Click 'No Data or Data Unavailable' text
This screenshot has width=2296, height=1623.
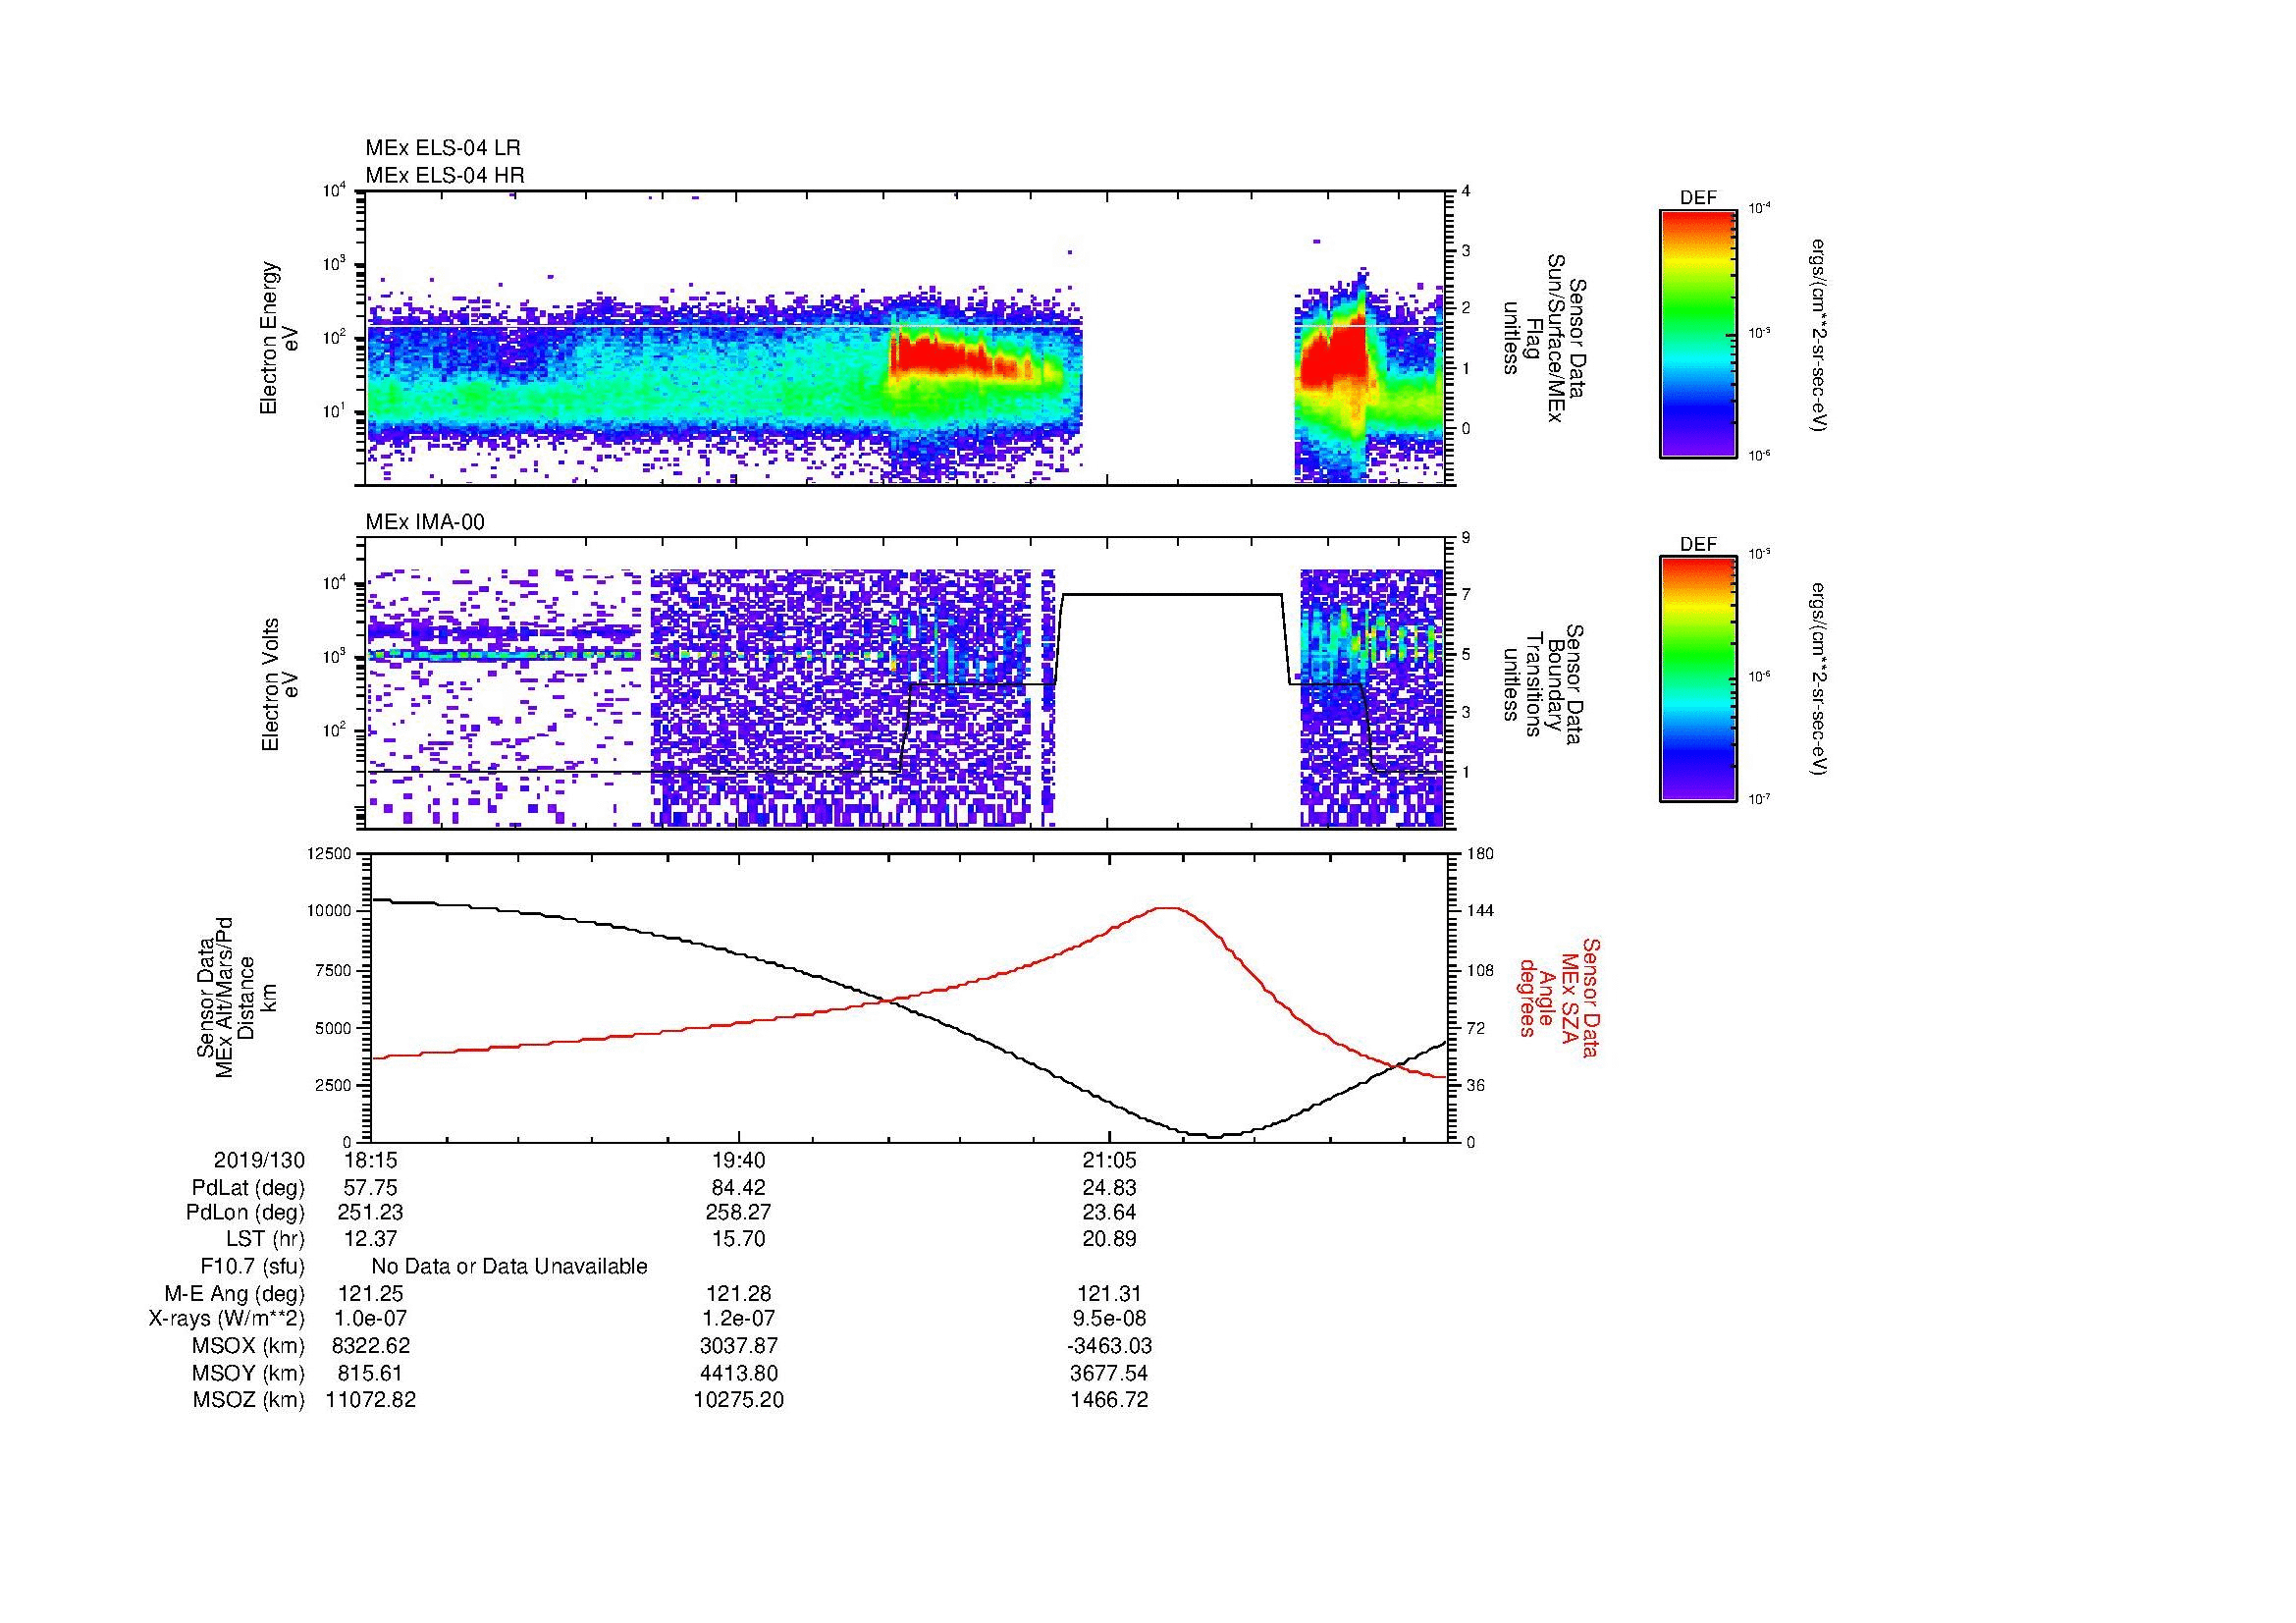pyautogui.click(x=509, y=1267)
